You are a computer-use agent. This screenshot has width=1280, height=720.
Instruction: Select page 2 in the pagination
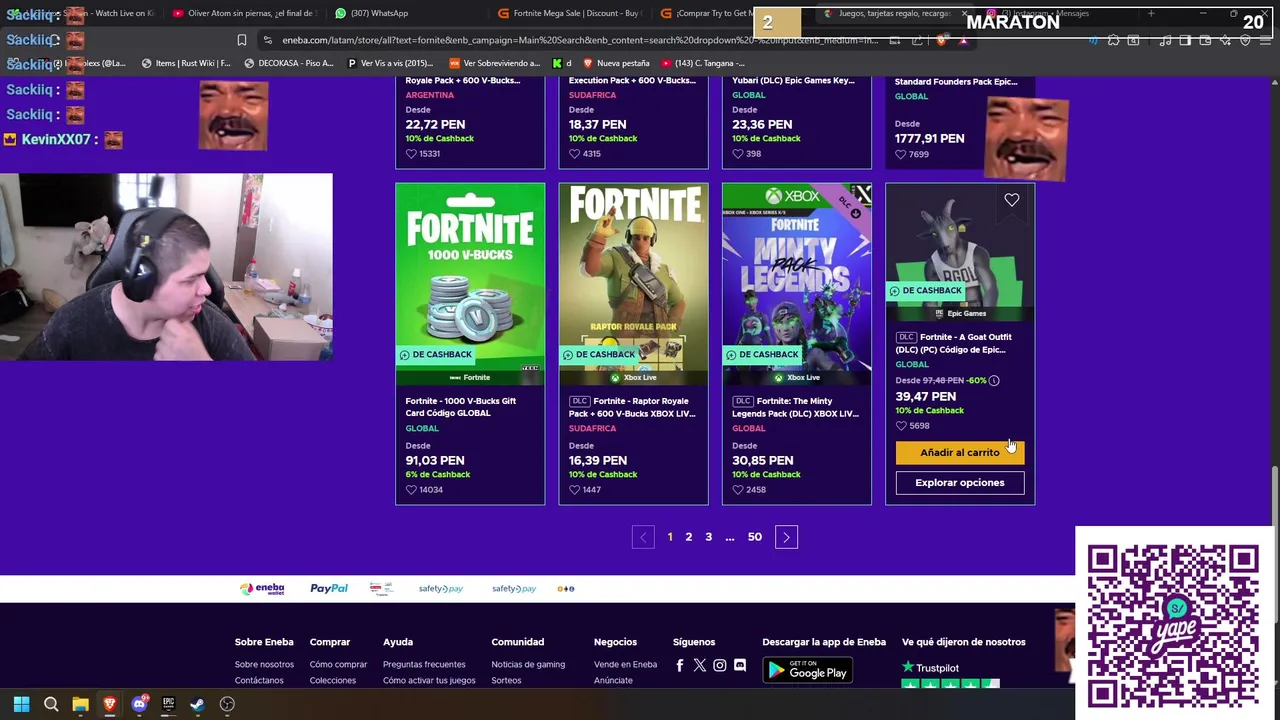tap(688, 537)
